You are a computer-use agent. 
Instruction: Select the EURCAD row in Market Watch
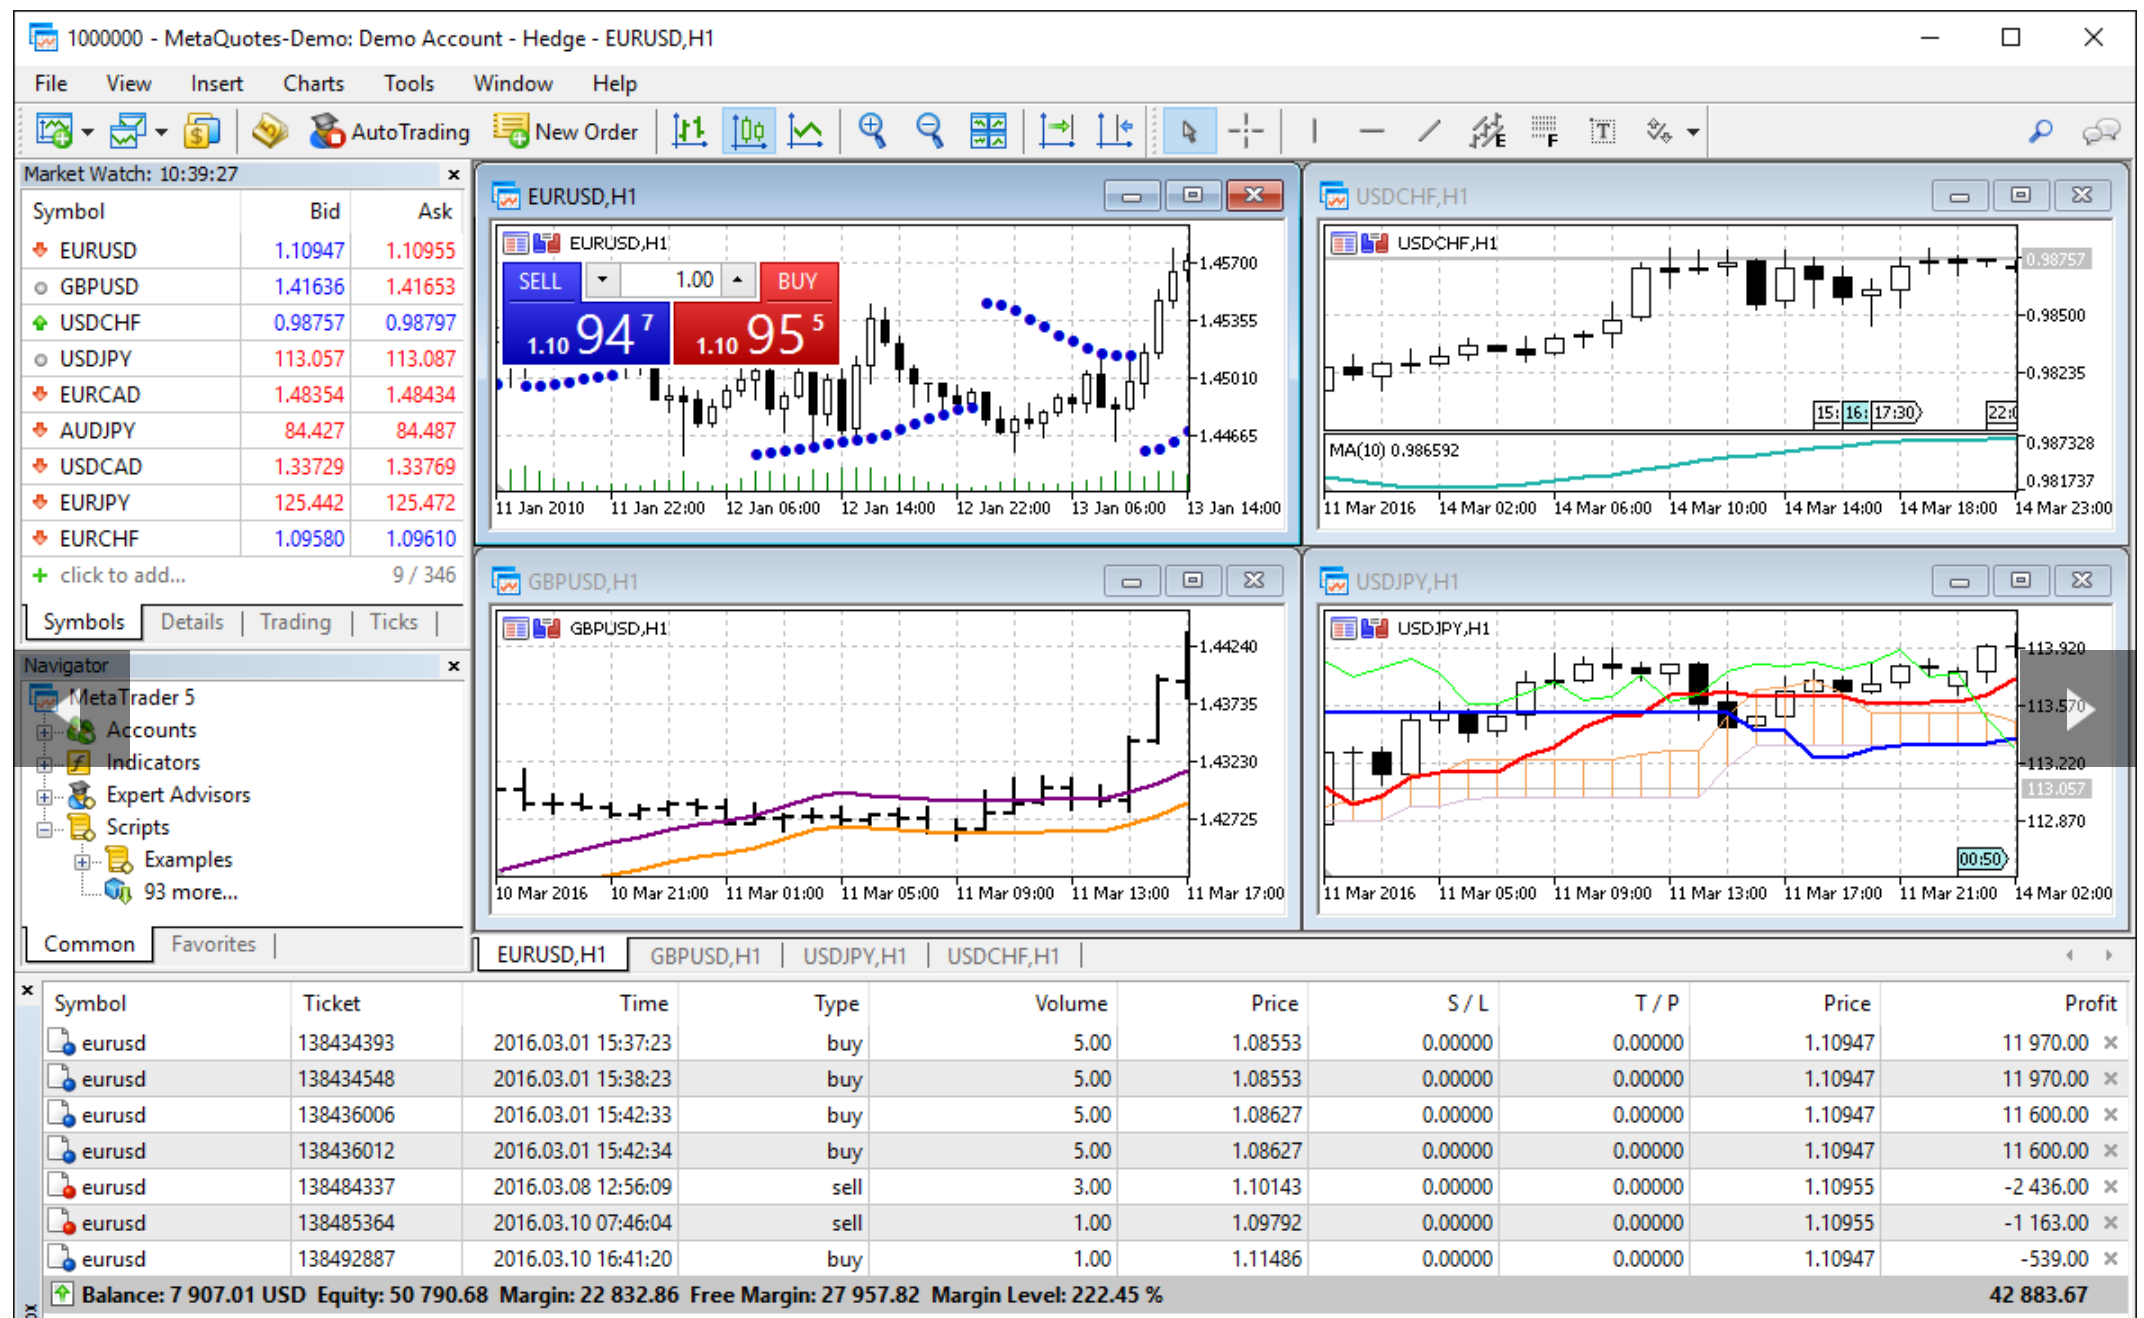pos(243,394)
